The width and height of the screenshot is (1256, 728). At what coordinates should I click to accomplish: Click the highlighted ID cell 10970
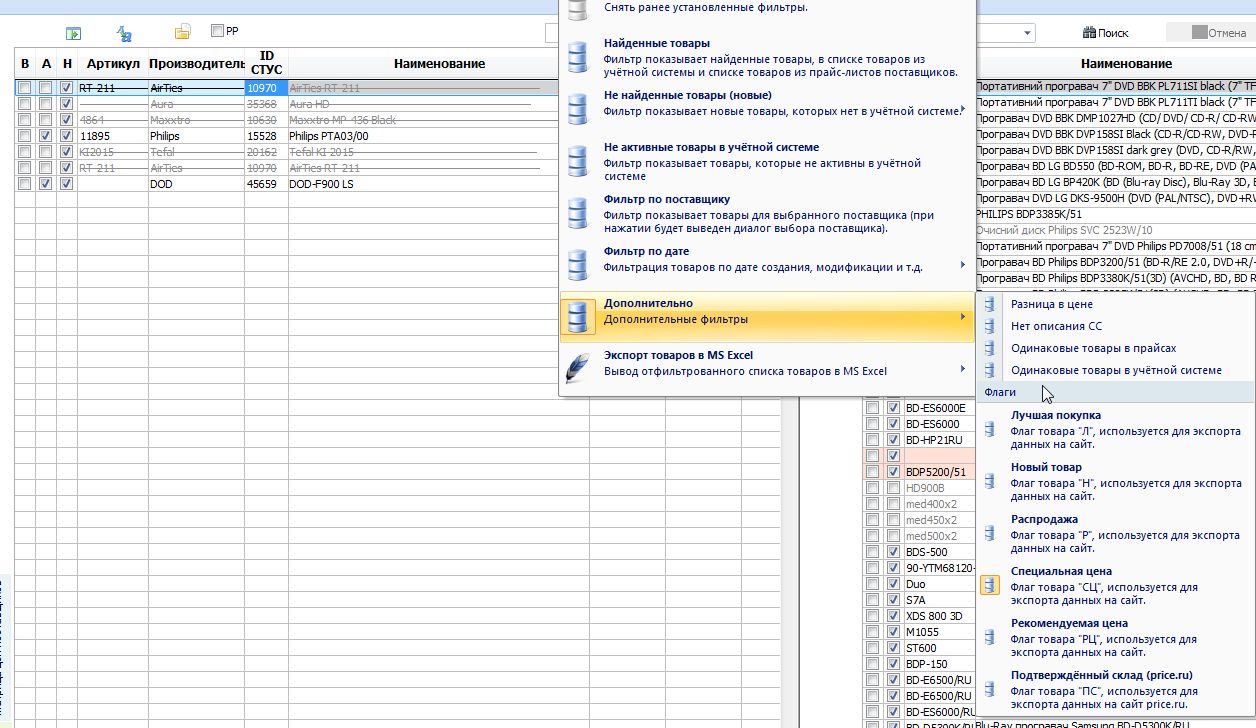pos(265,88)
